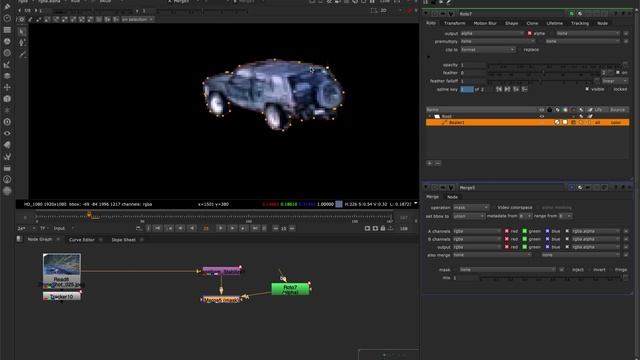Toggle the lock icon in viewer controls
The width and height of the screenshot is (640, 360).
(x=383, y=229)
